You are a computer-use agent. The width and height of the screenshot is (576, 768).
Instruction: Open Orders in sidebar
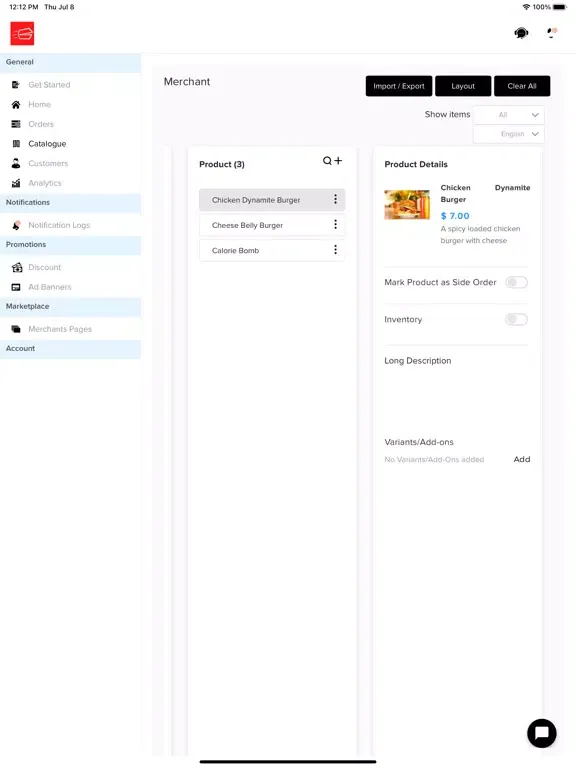coord(41,124)
